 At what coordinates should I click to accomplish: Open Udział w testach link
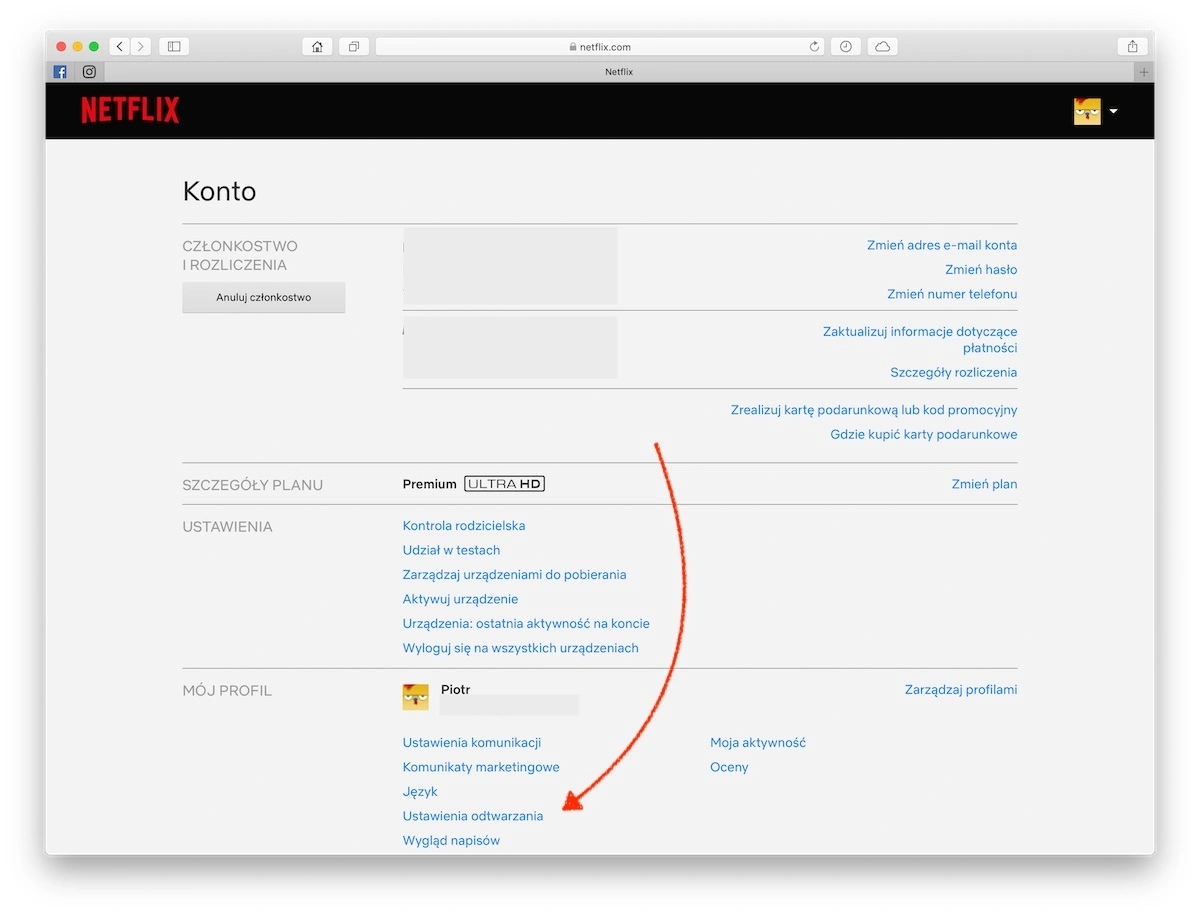pos(451,550)
